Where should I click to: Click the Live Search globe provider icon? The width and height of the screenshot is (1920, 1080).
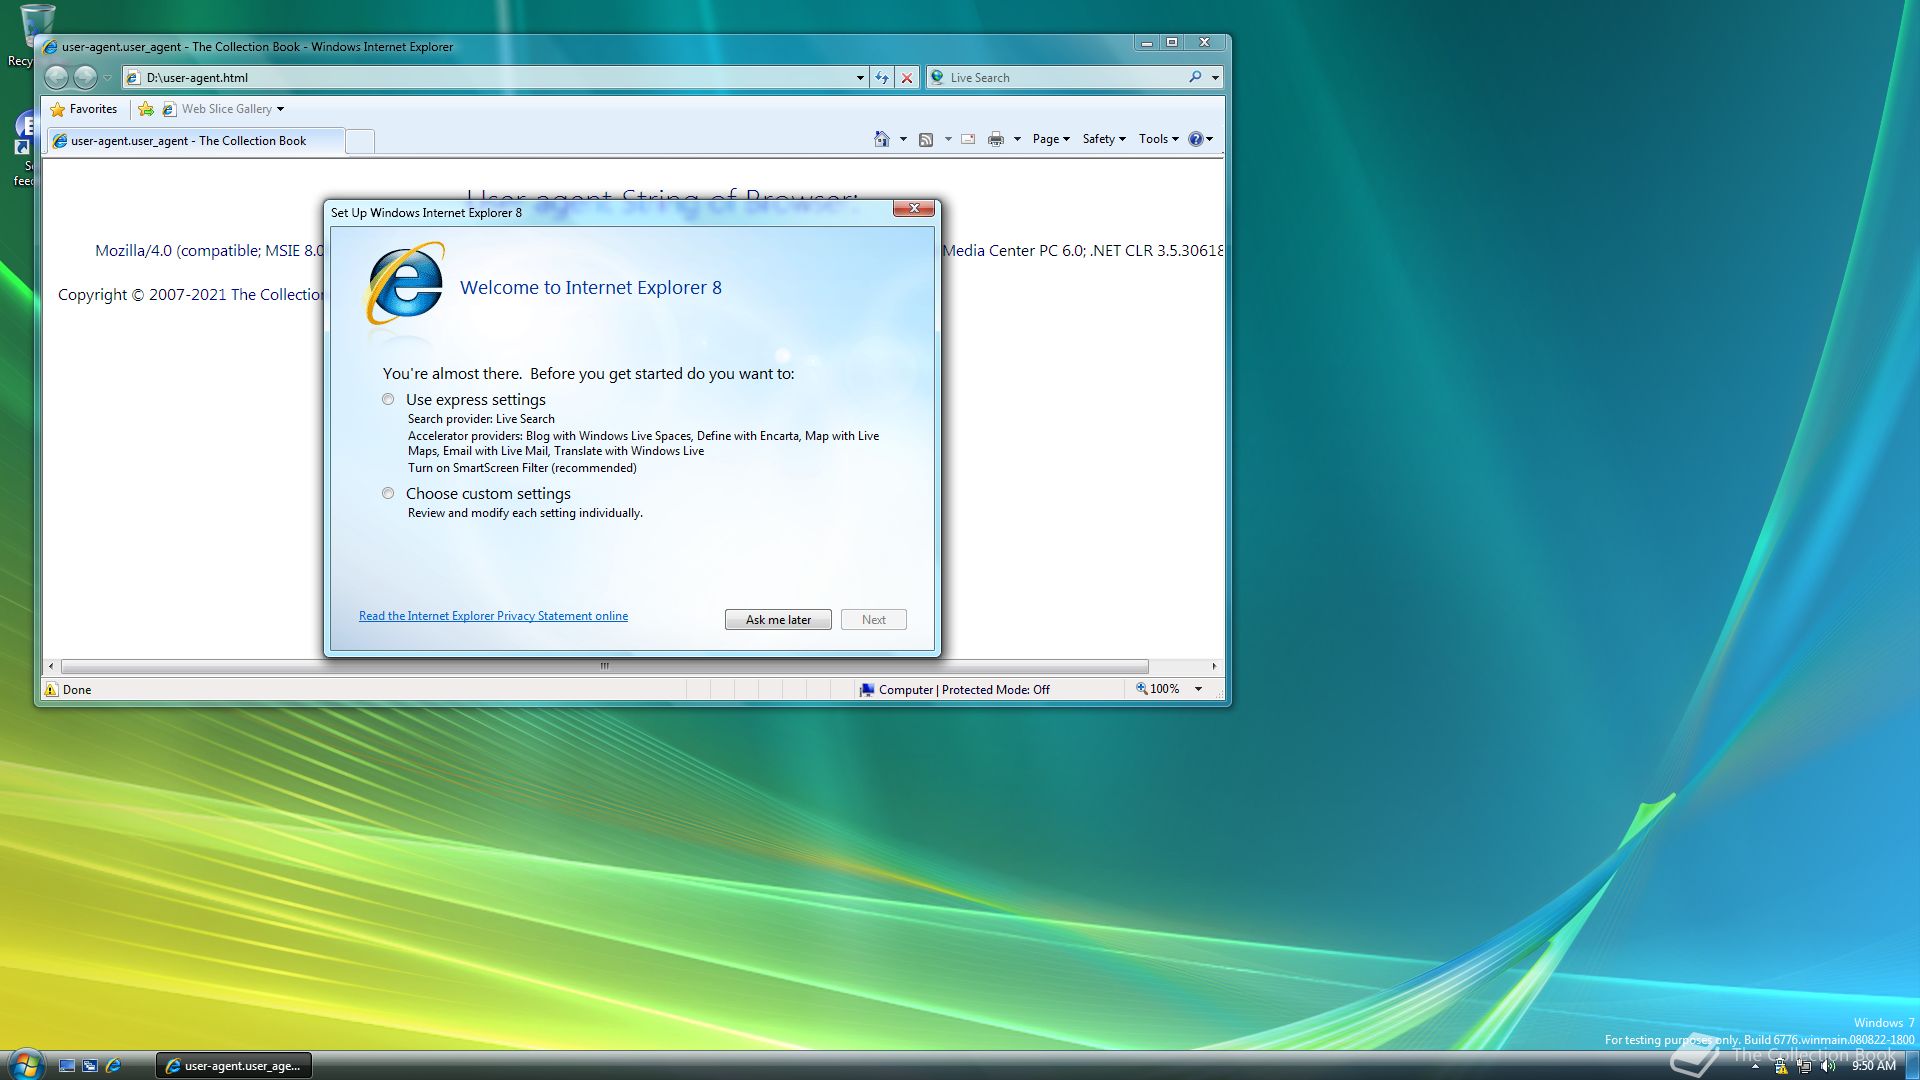[937, 77]
